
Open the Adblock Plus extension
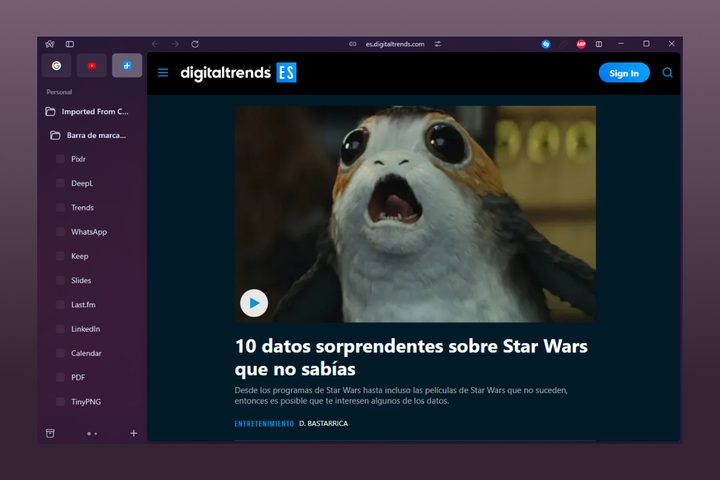click(581, 44)
